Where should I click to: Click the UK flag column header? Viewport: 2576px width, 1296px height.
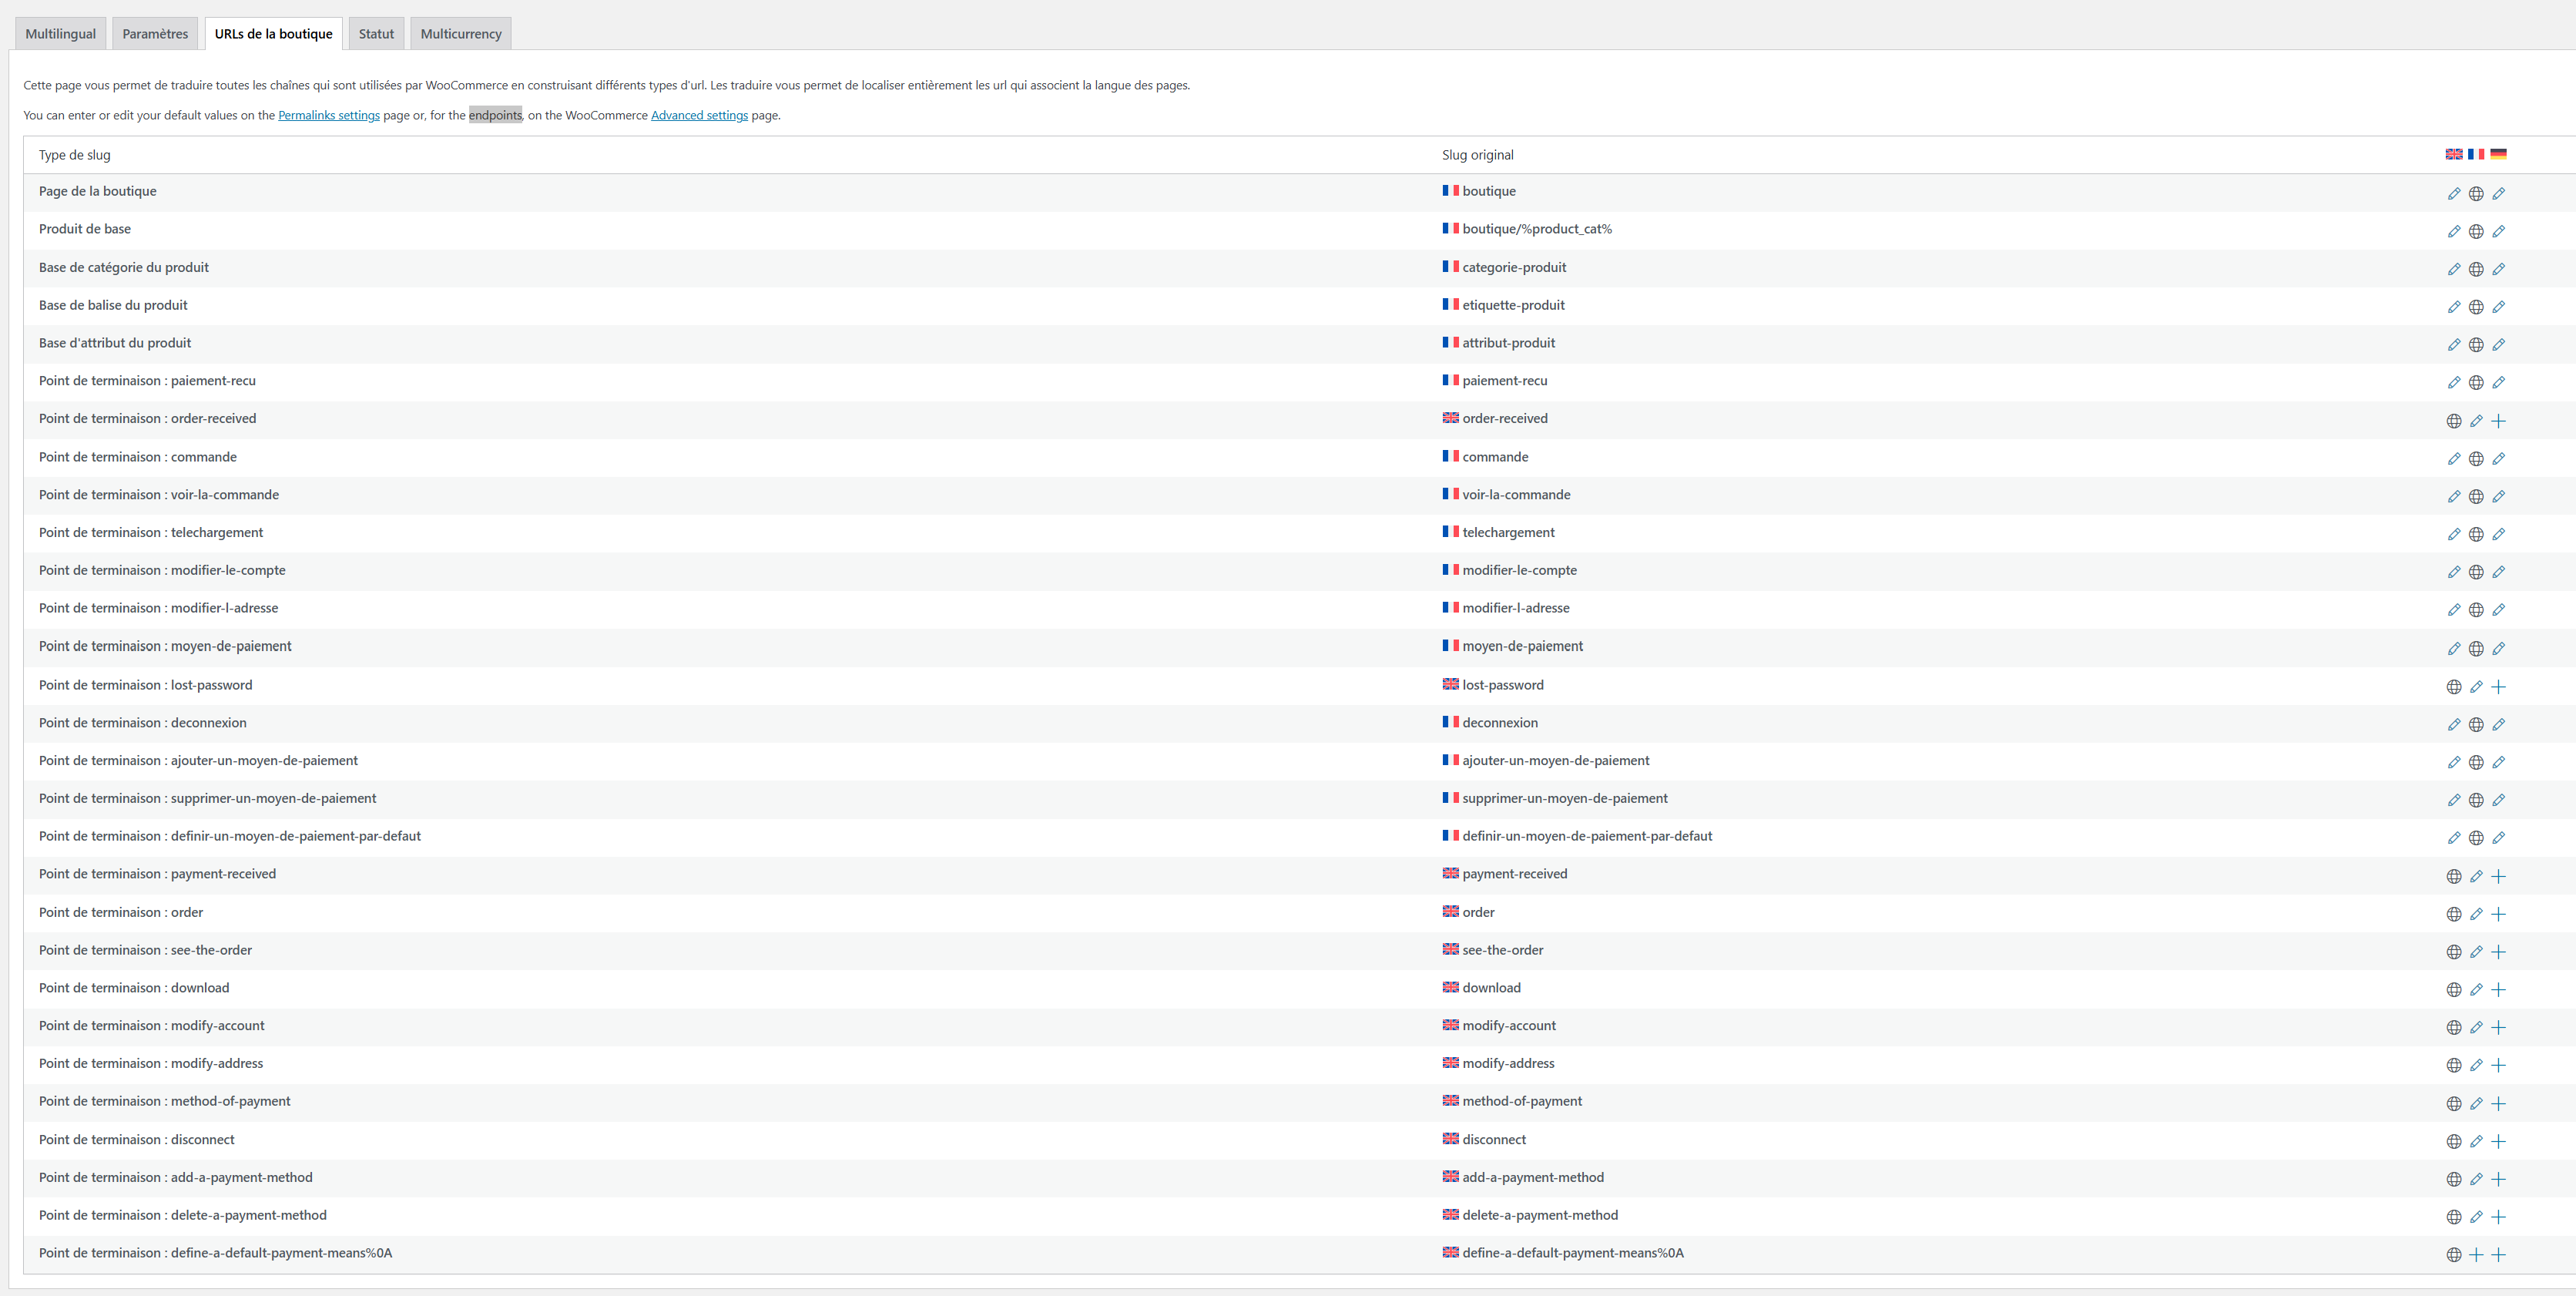2453,154
